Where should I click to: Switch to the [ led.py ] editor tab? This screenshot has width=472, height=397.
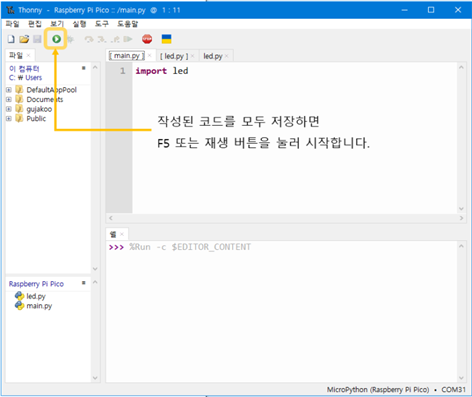coord(174,56)
